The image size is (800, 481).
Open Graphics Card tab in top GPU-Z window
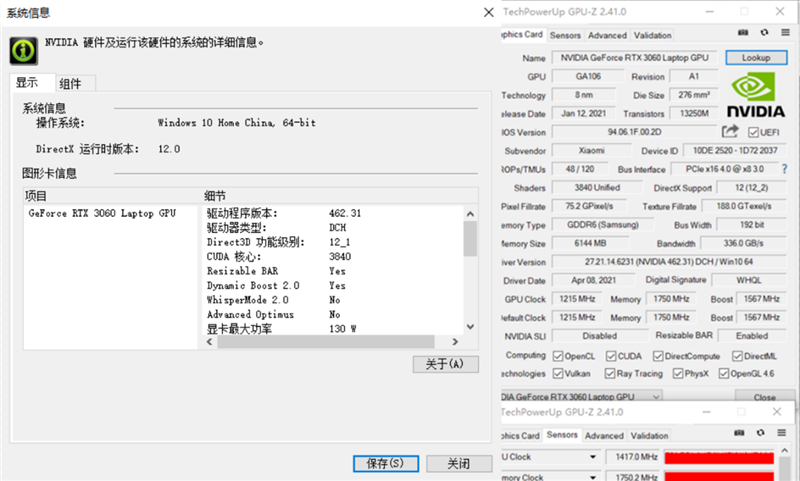(521, 34)
